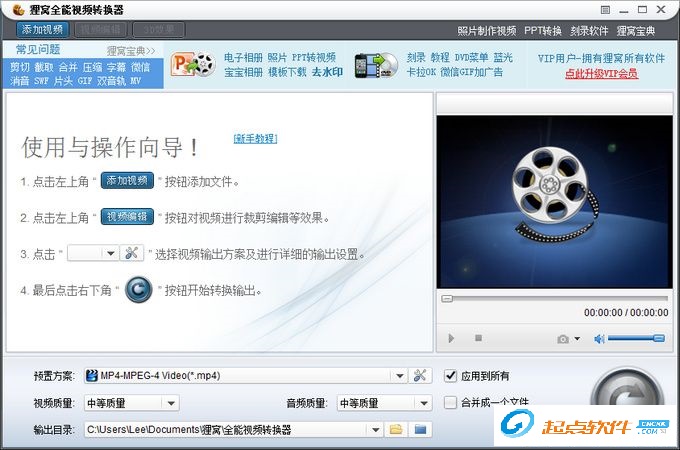Expand the 输出目录 path dropdown arrow

(x=376, y=430)
